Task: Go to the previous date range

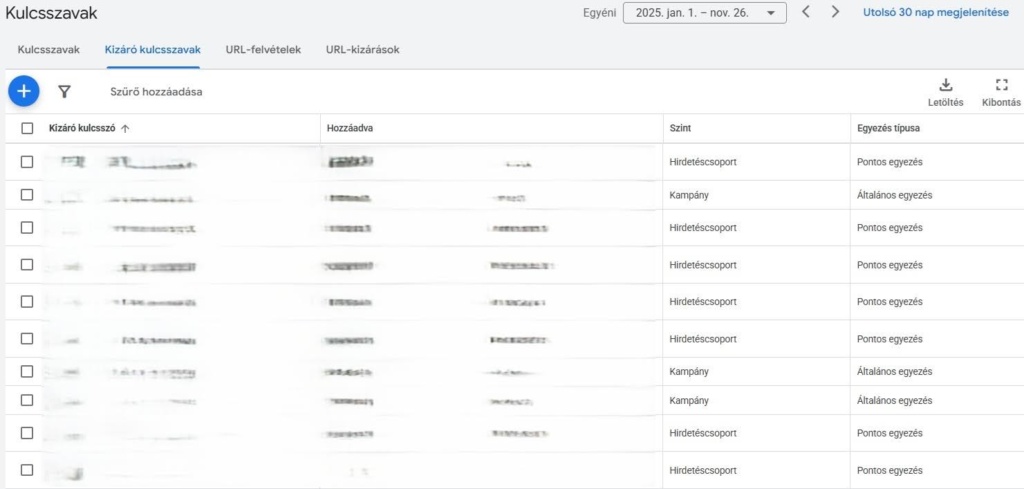Action: click(x=805, y=12)
